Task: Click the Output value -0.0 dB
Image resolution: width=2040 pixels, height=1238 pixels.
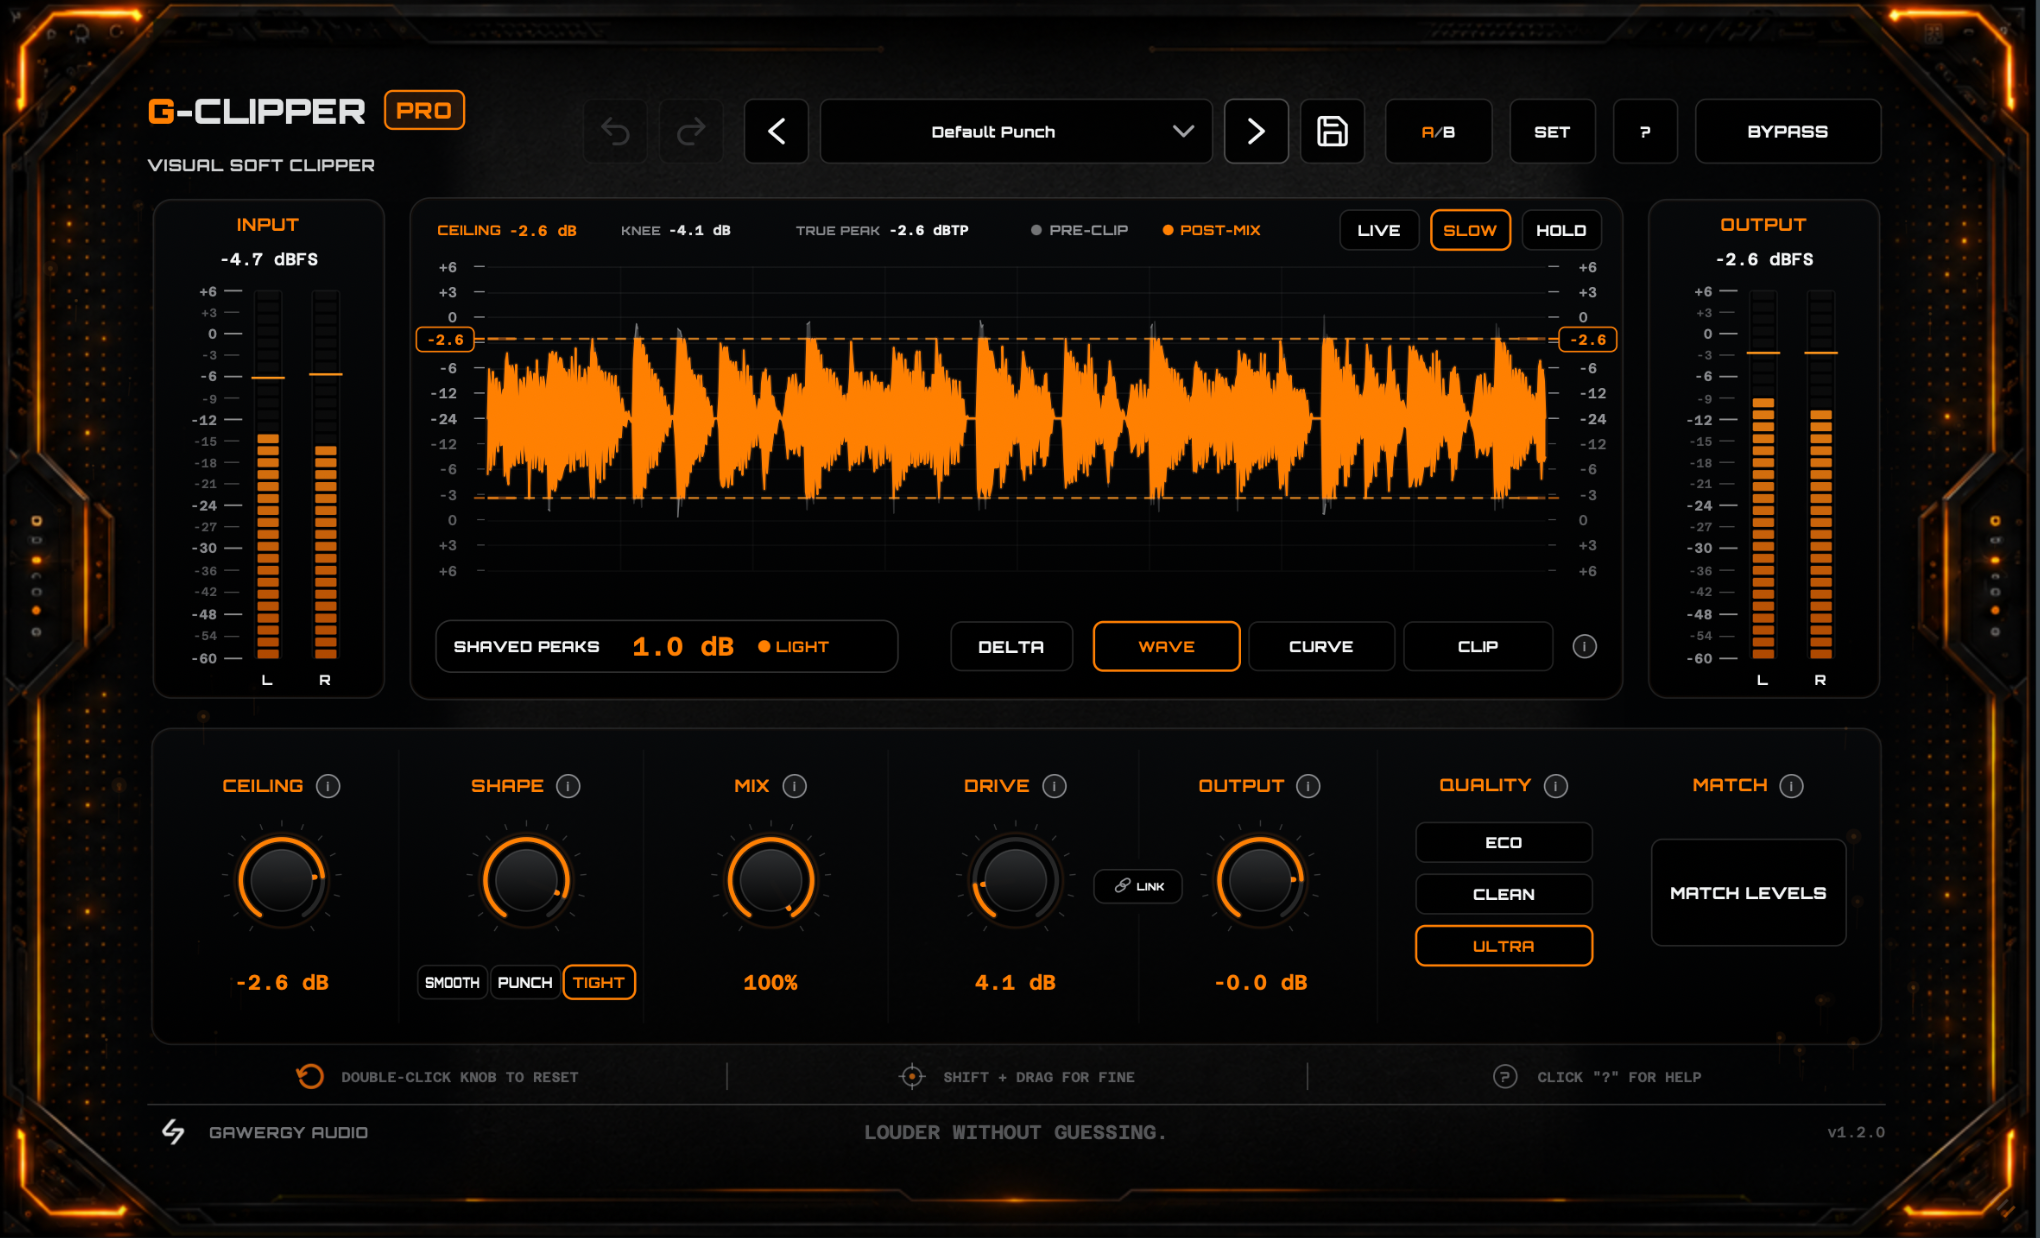Action: pyautogui.click(x=1261, y=982)
